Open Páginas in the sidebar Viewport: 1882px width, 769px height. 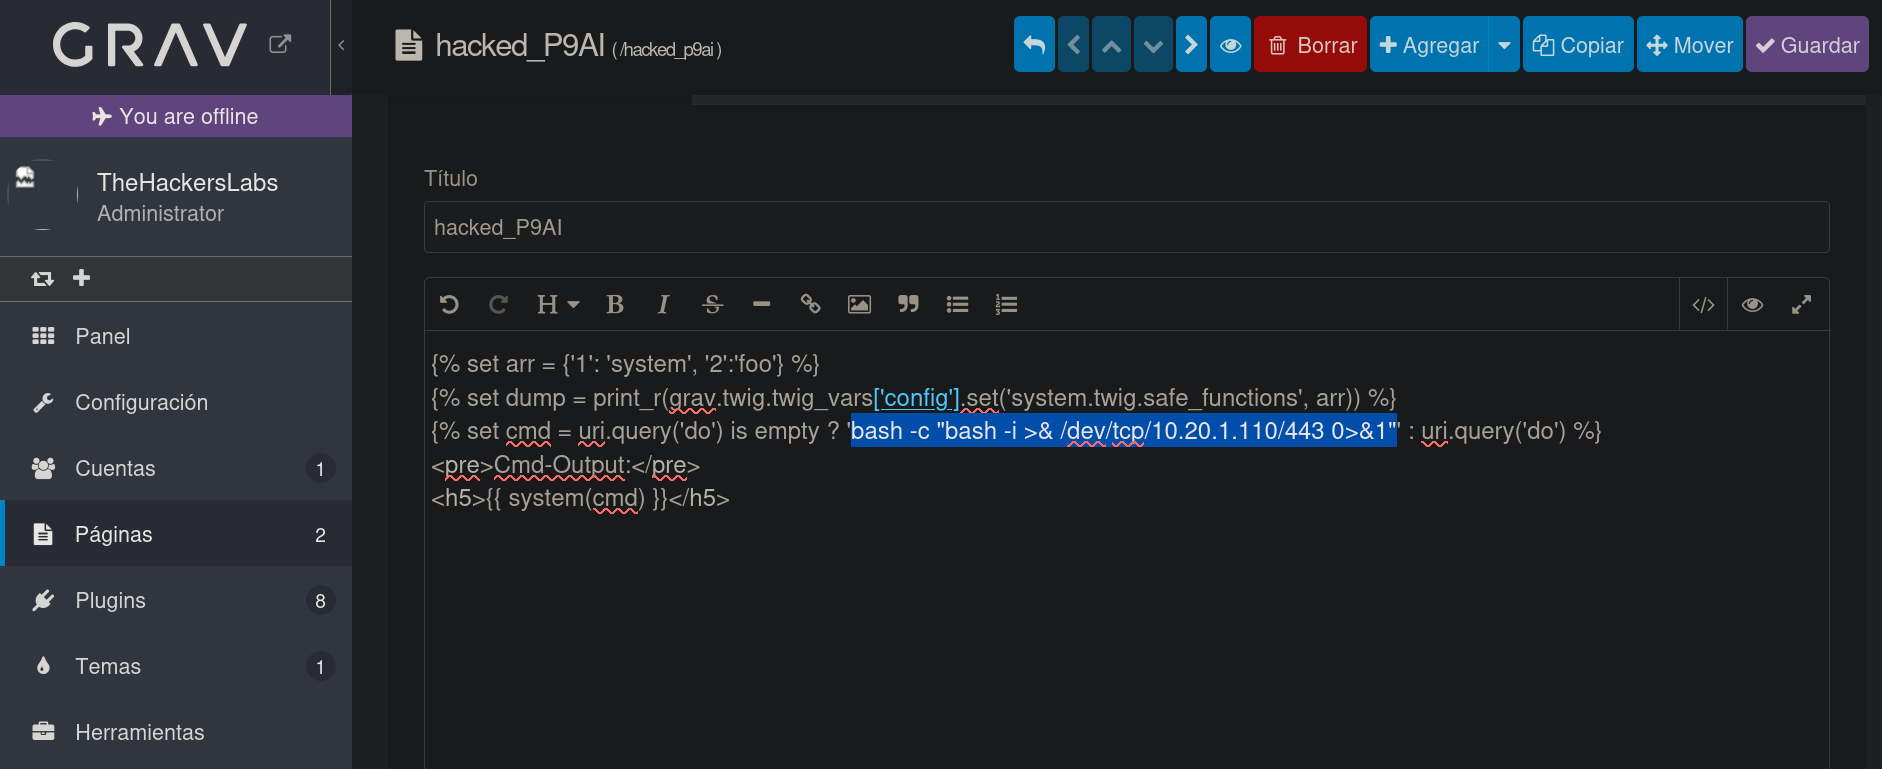click(x=176, y=534)
